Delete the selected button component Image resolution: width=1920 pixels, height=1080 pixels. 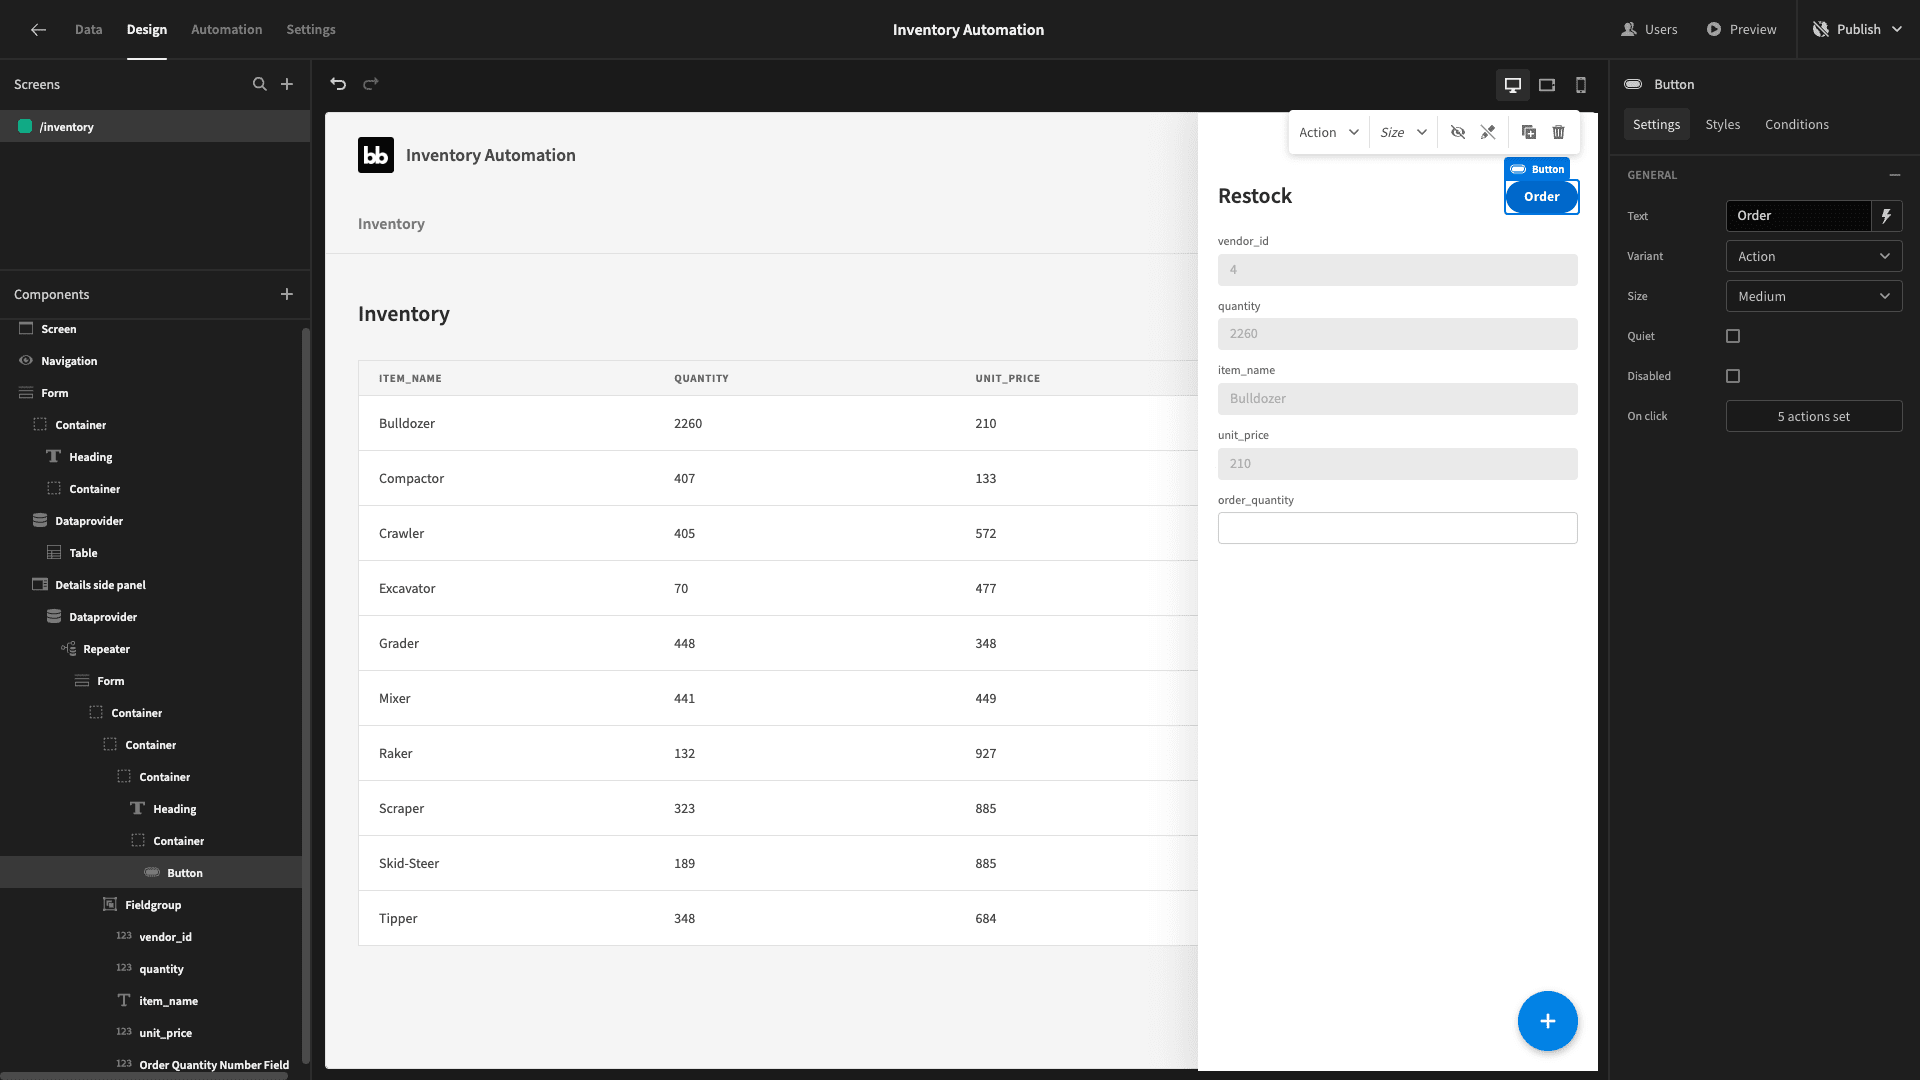pyautogui.click(x=1559, y=132)
